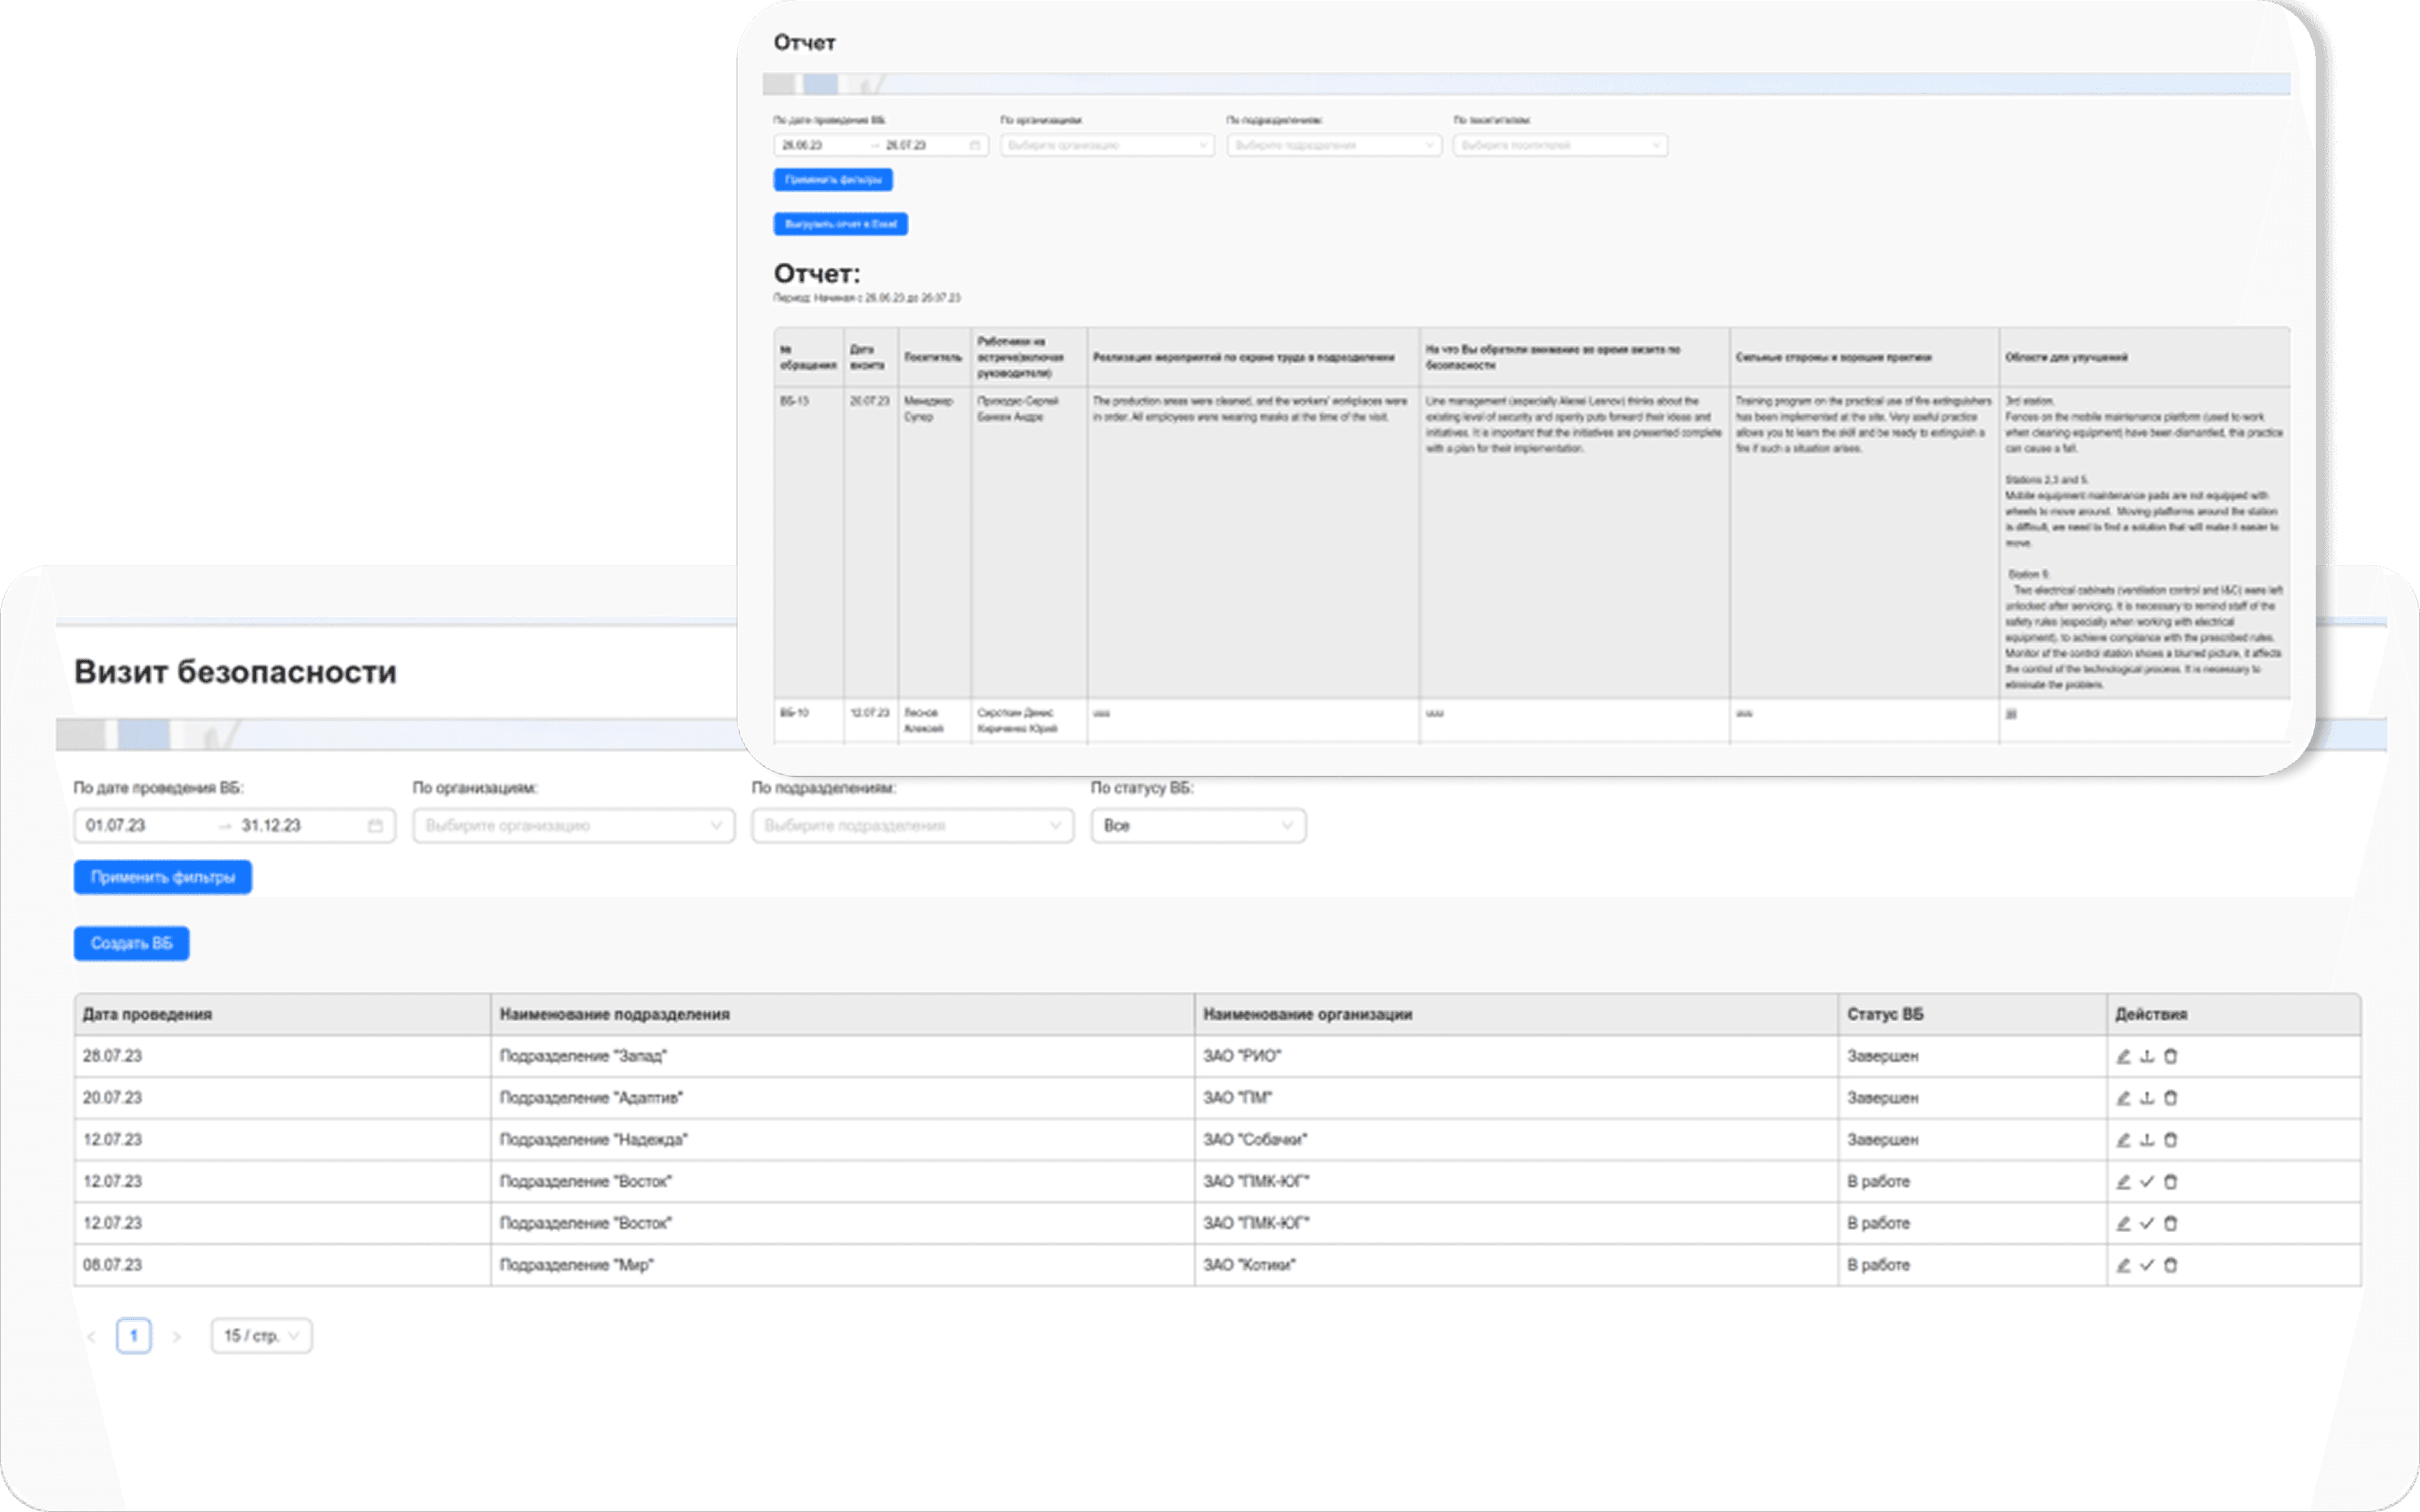The image size is (2420, 1512).
Task: Open По организациям dropdown in Визит безопасности
Action: [574, 826]
